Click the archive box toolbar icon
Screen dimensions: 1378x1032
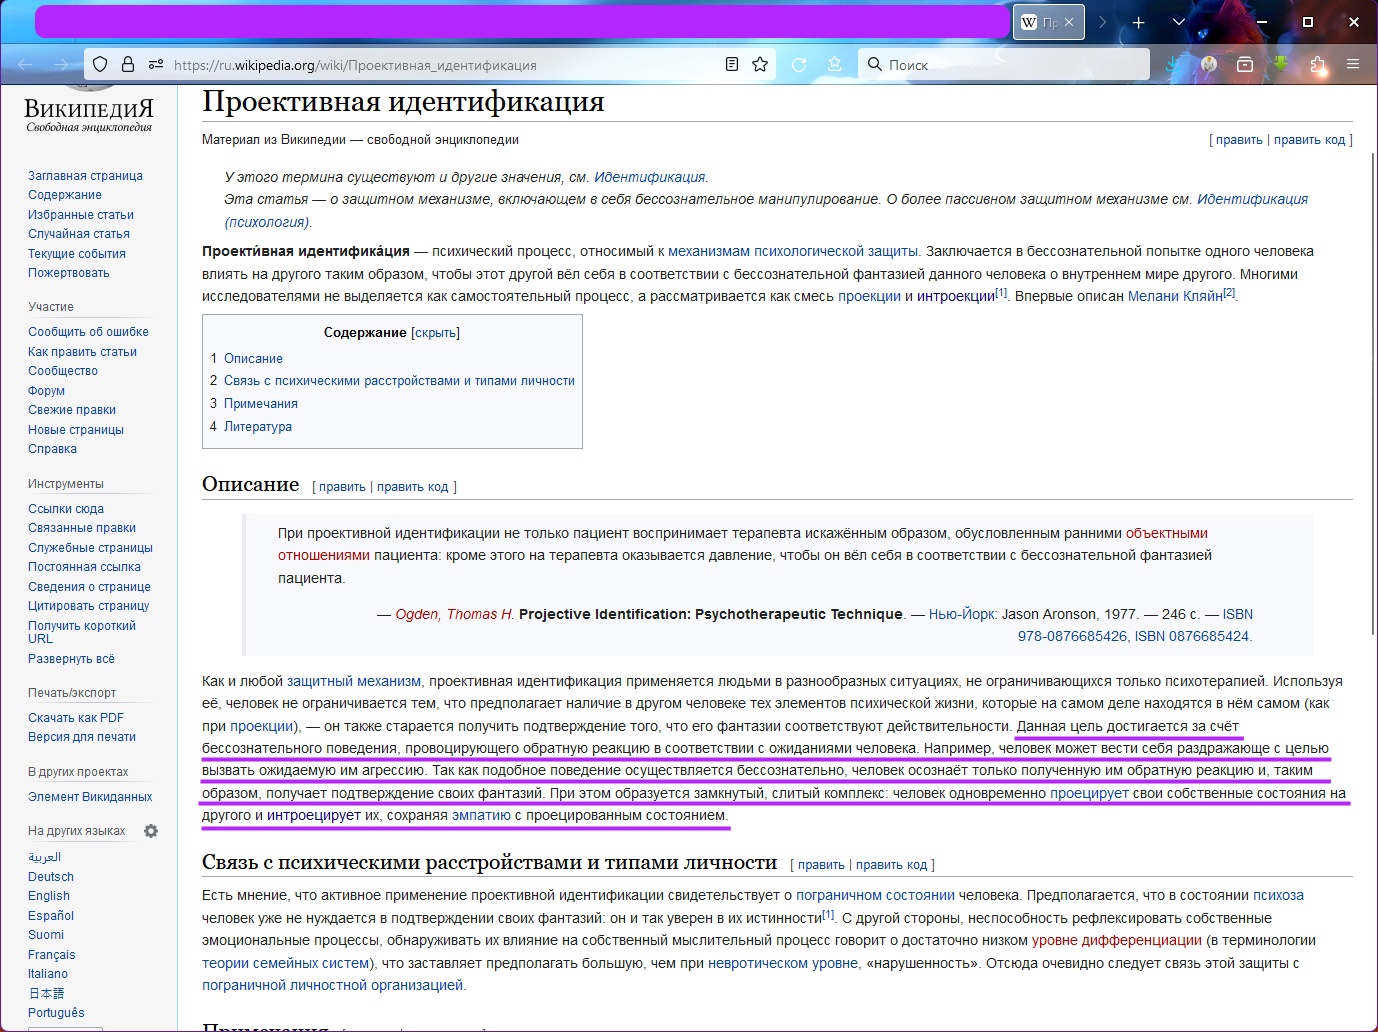(x=1245, y=65)
